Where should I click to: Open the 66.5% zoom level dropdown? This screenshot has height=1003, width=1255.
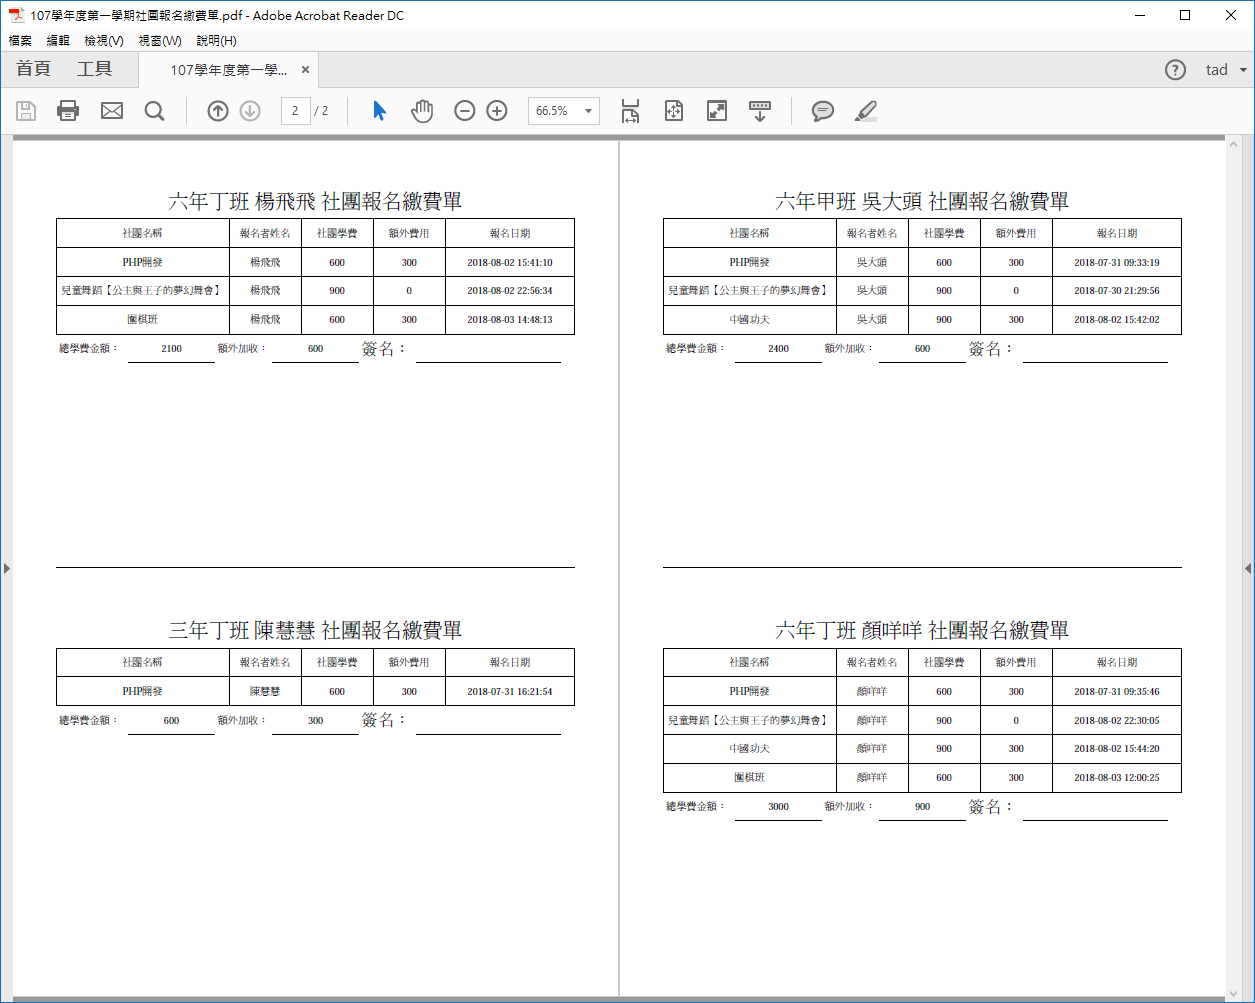pyautogui.click(x=588, y=111)
